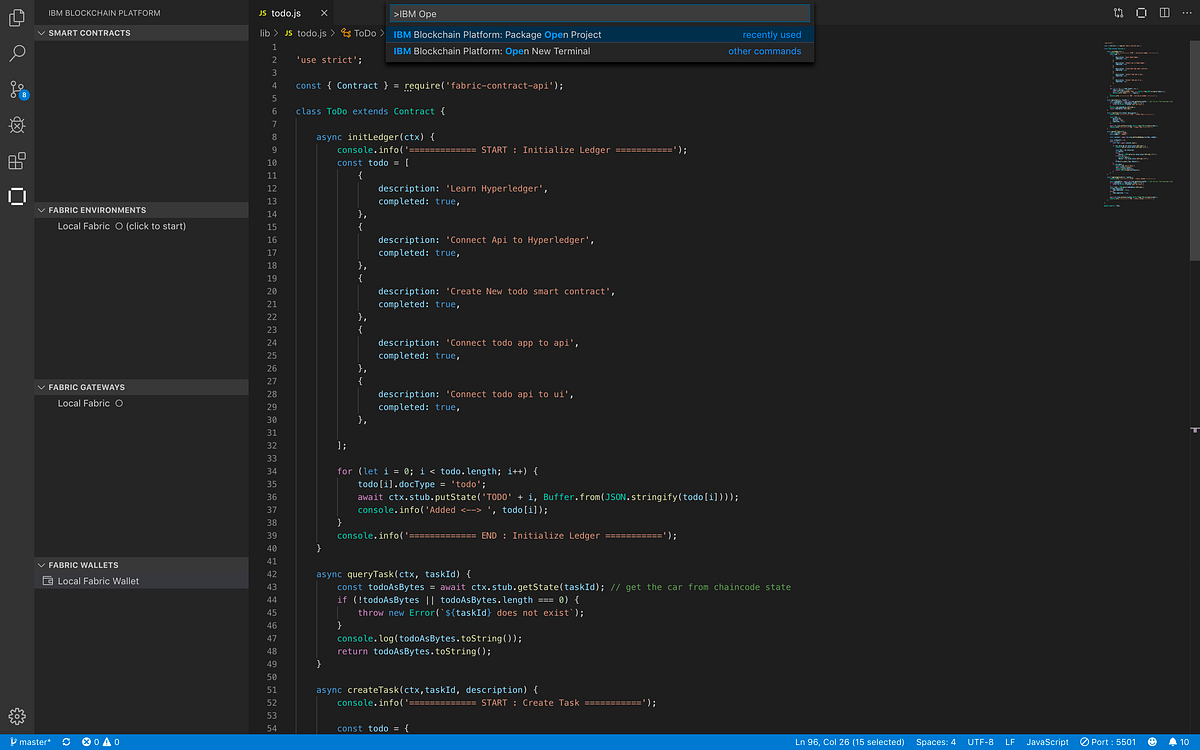Click the notifications bell in the status bar
This screenshot has width=1200, height=750.
click(1173, 741)
